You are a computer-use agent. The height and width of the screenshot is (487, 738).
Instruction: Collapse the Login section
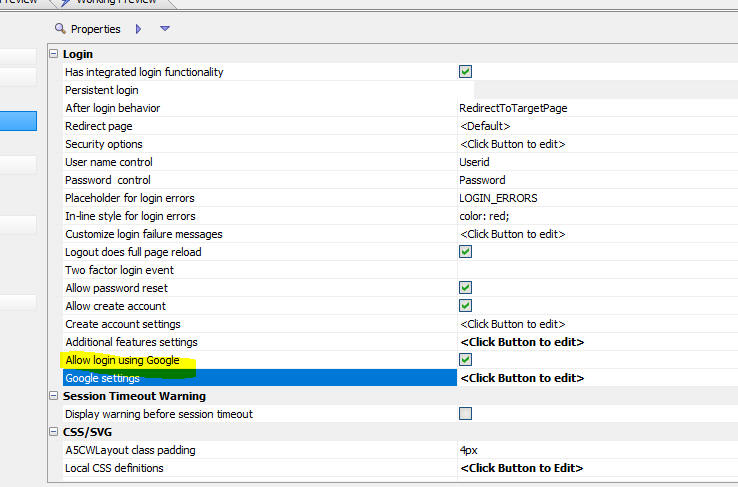pos(54,54)
